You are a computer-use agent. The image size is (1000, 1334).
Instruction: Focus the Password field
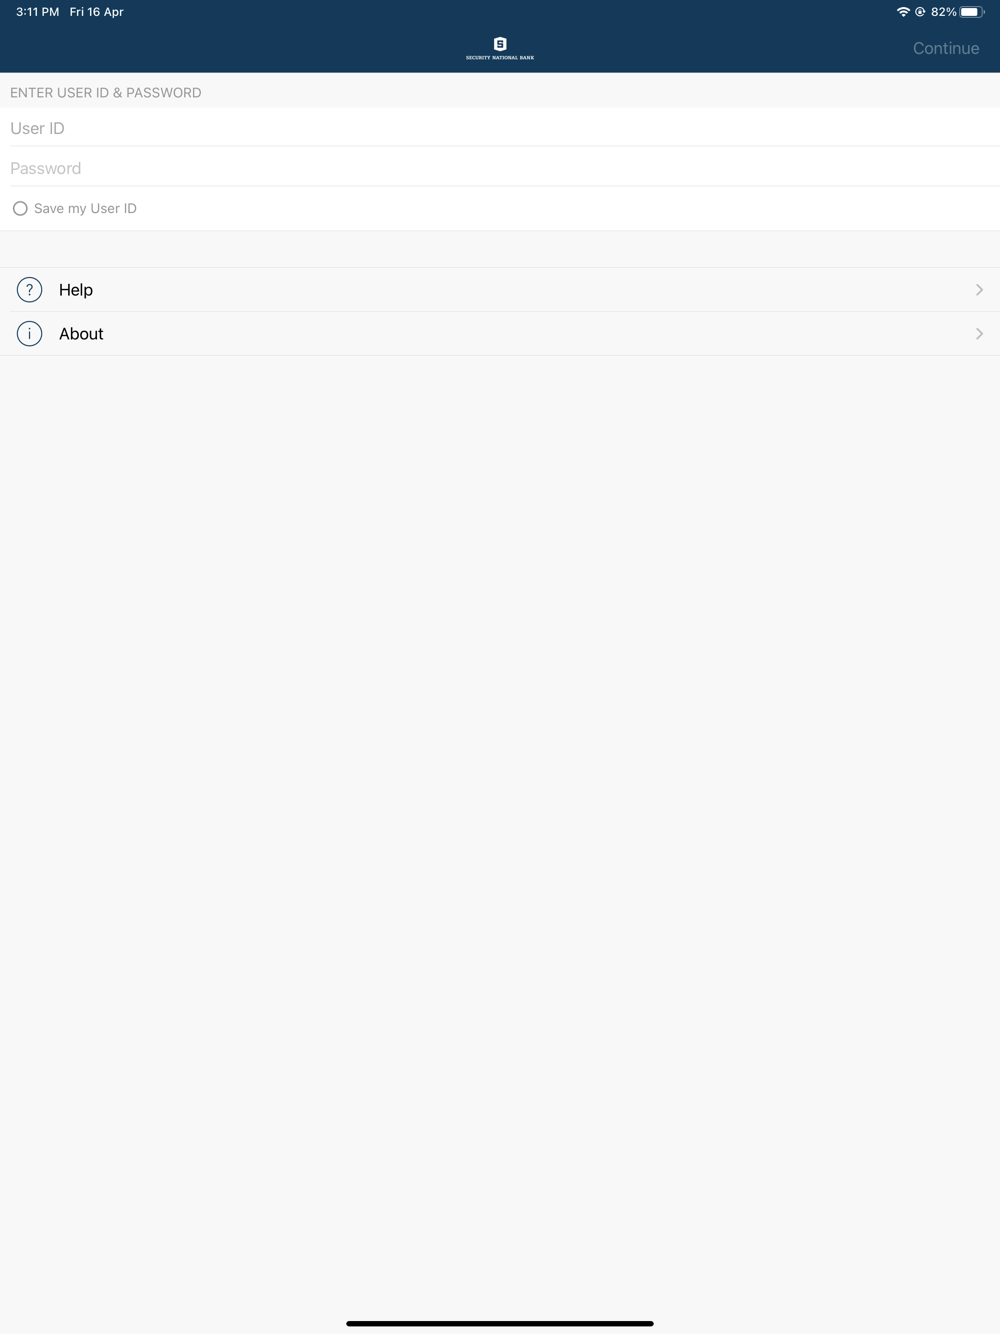click(500, 168)
